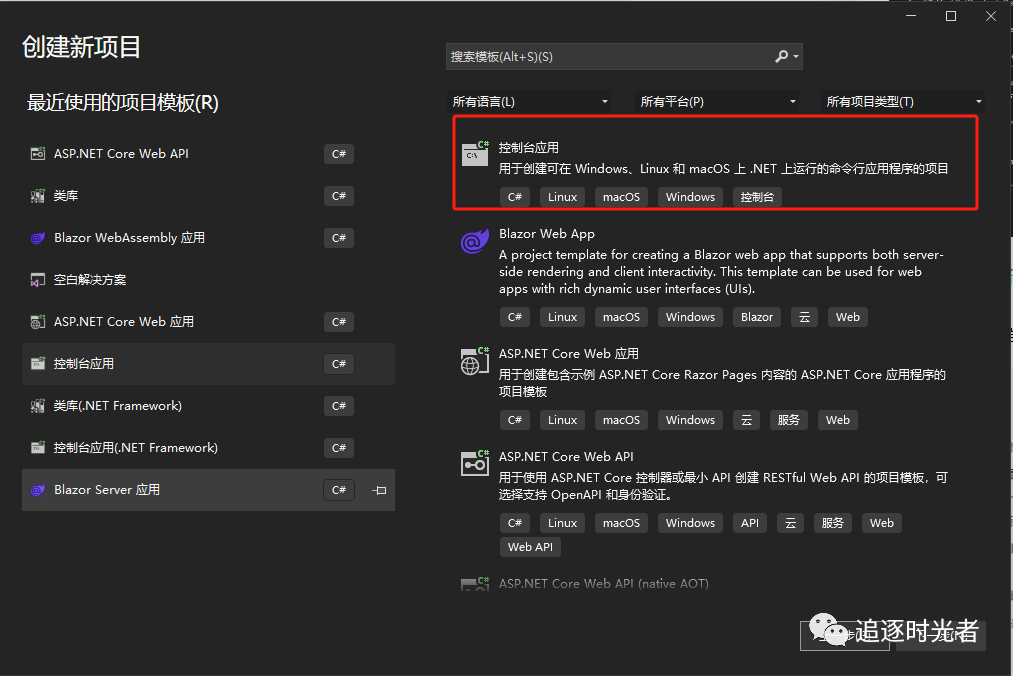
Task: Click the globe icon of ASP.NET Core Web 应用 template
Action: point(475,361)
